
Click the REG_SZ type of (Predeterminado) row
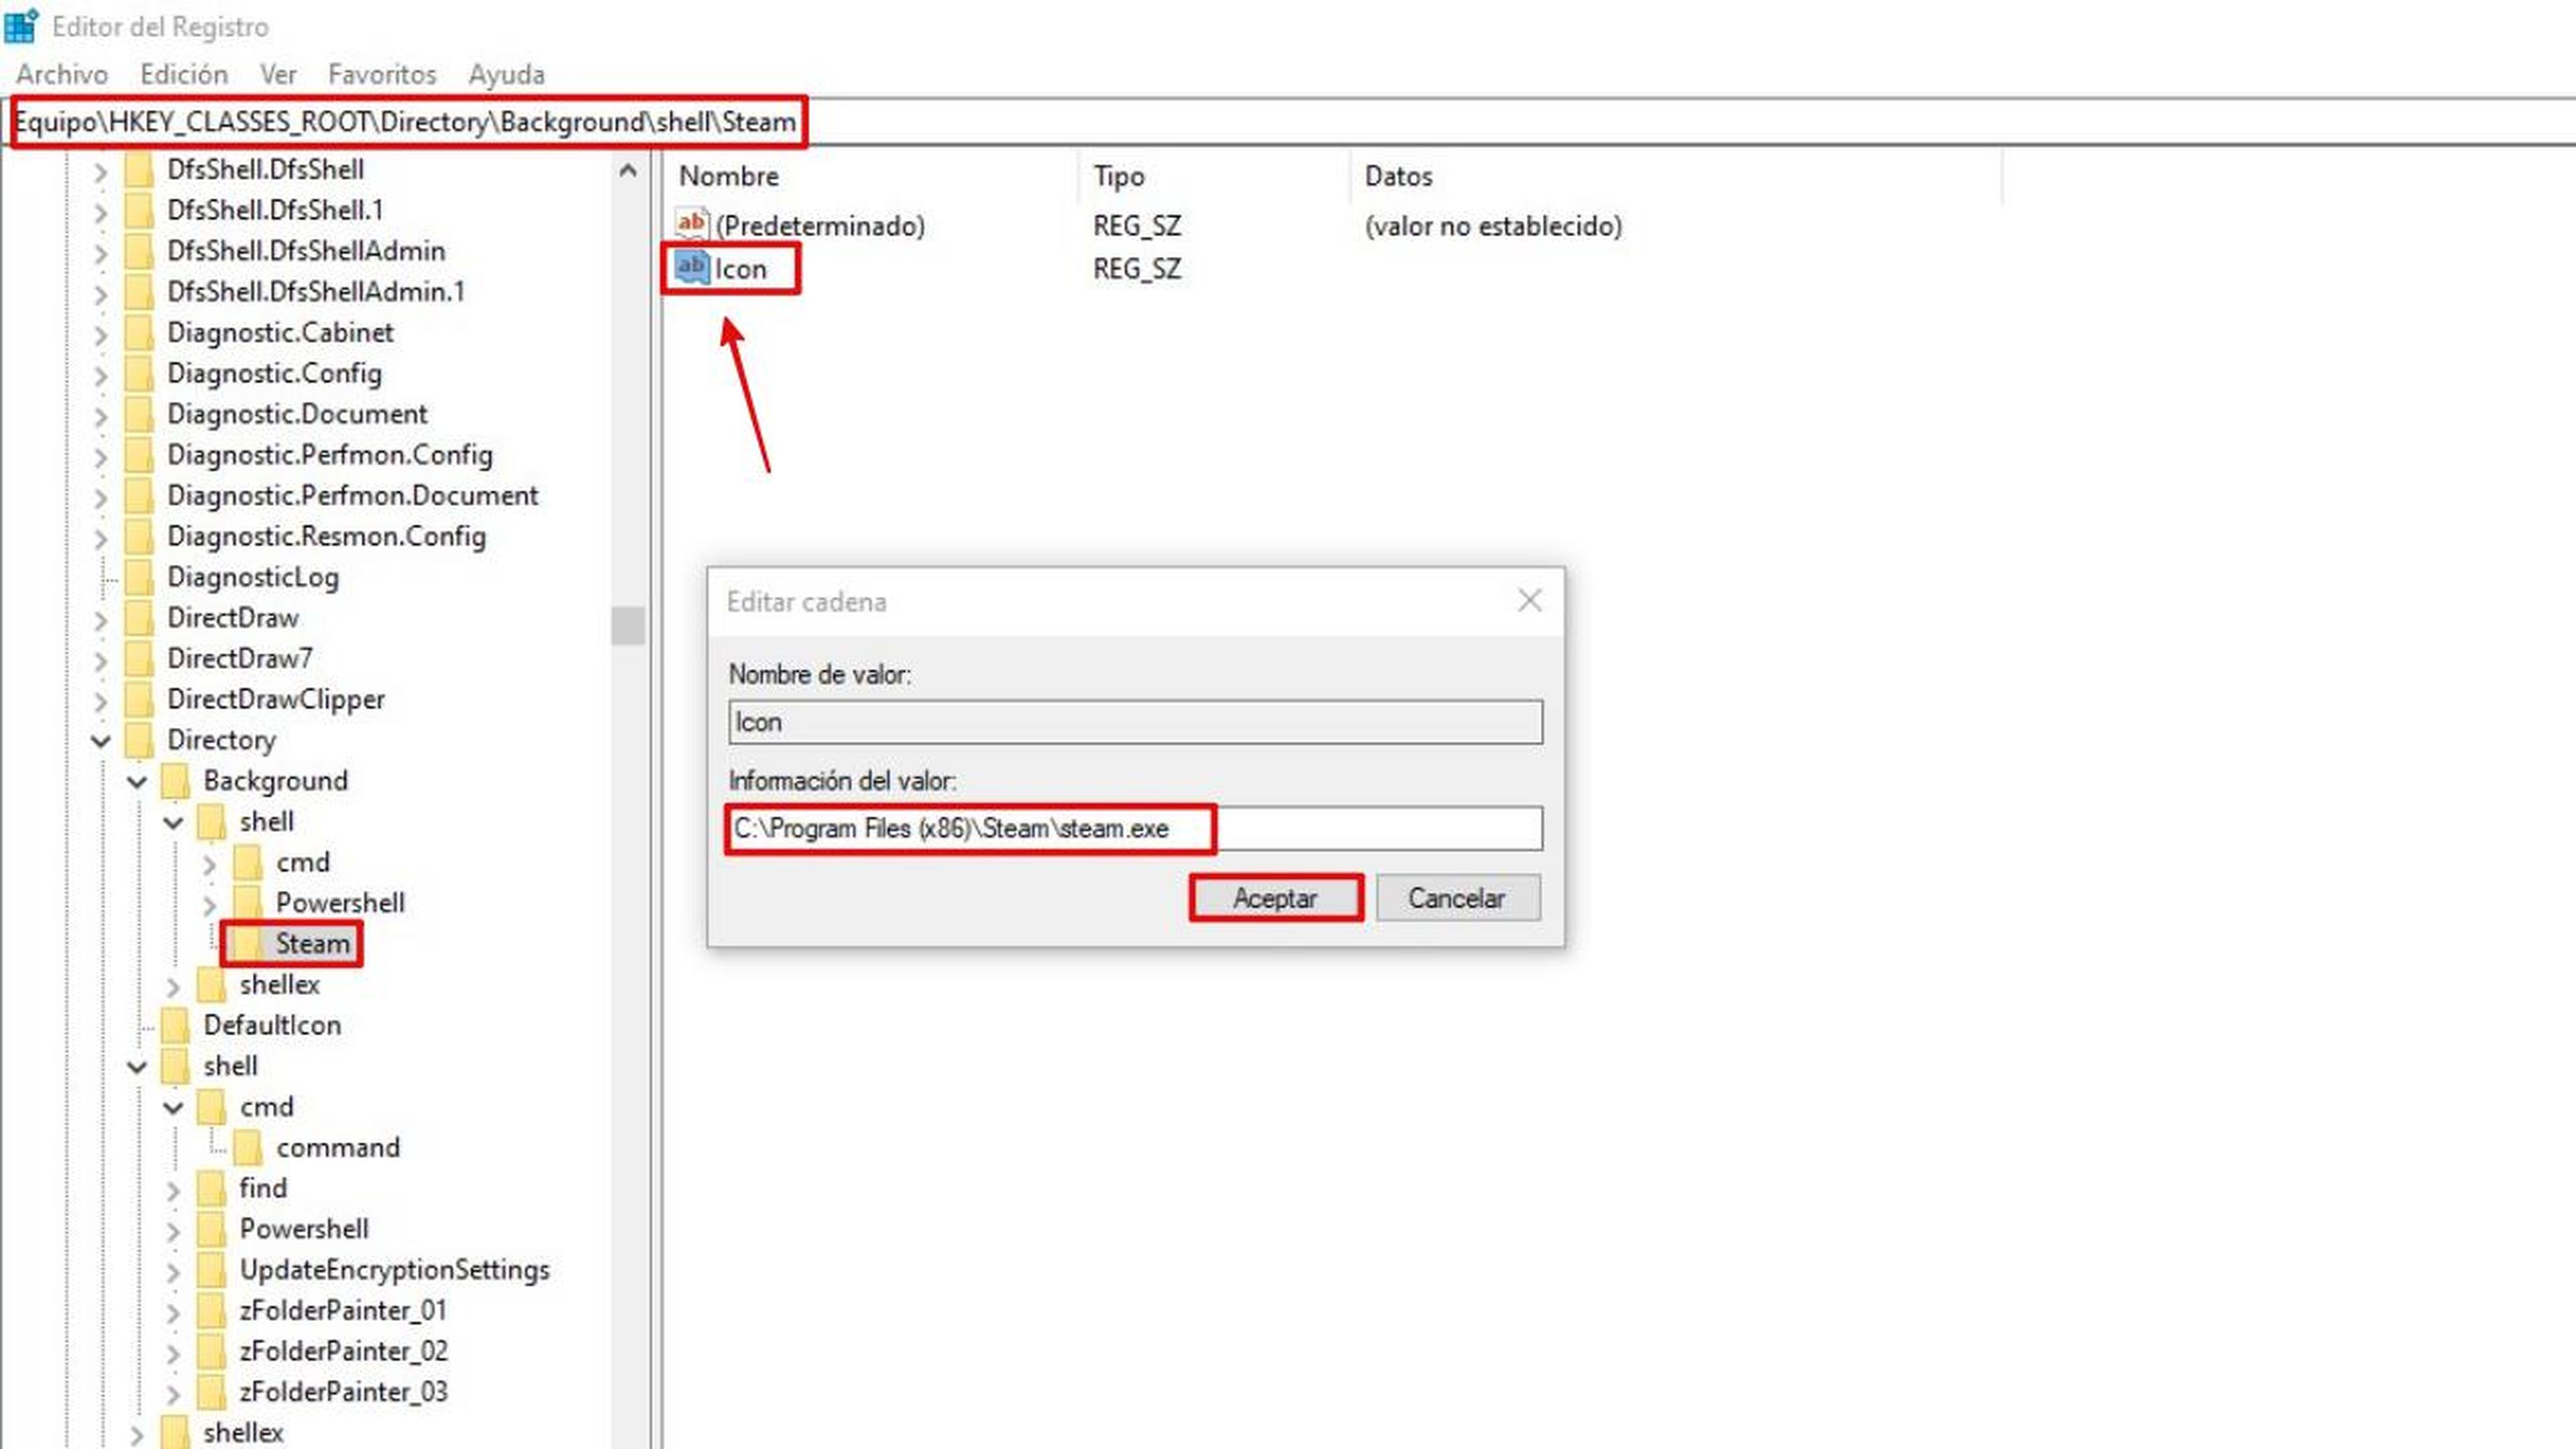[x=1137, y=226]
